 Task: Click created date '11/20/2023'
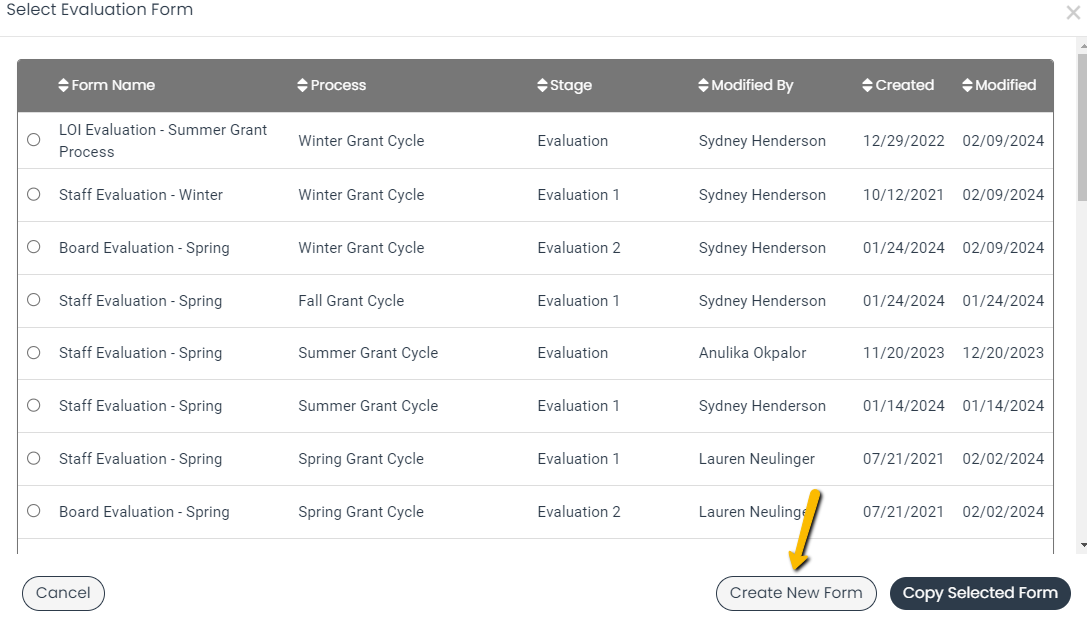coord(903,353)
